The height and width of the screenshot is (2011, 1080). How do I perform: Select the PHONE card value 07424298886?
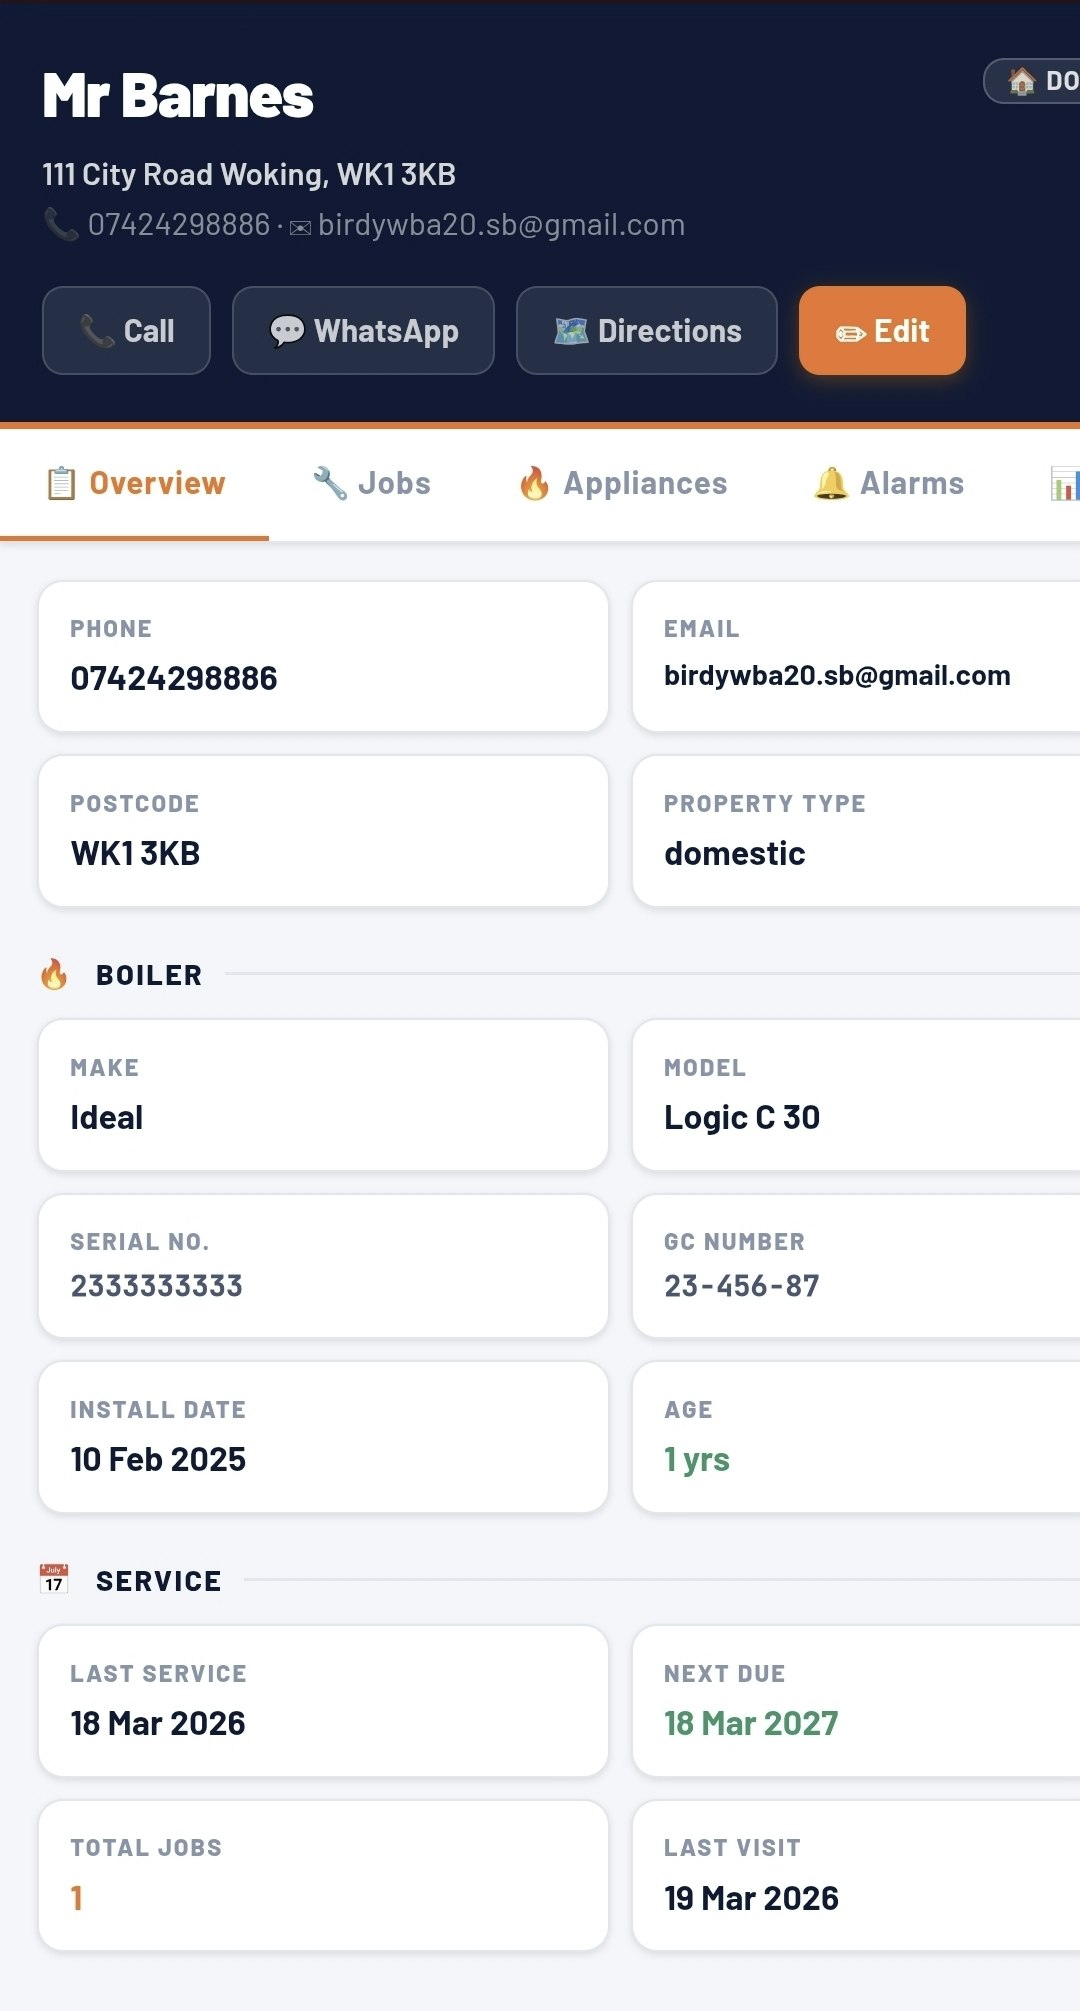(174, 678)
